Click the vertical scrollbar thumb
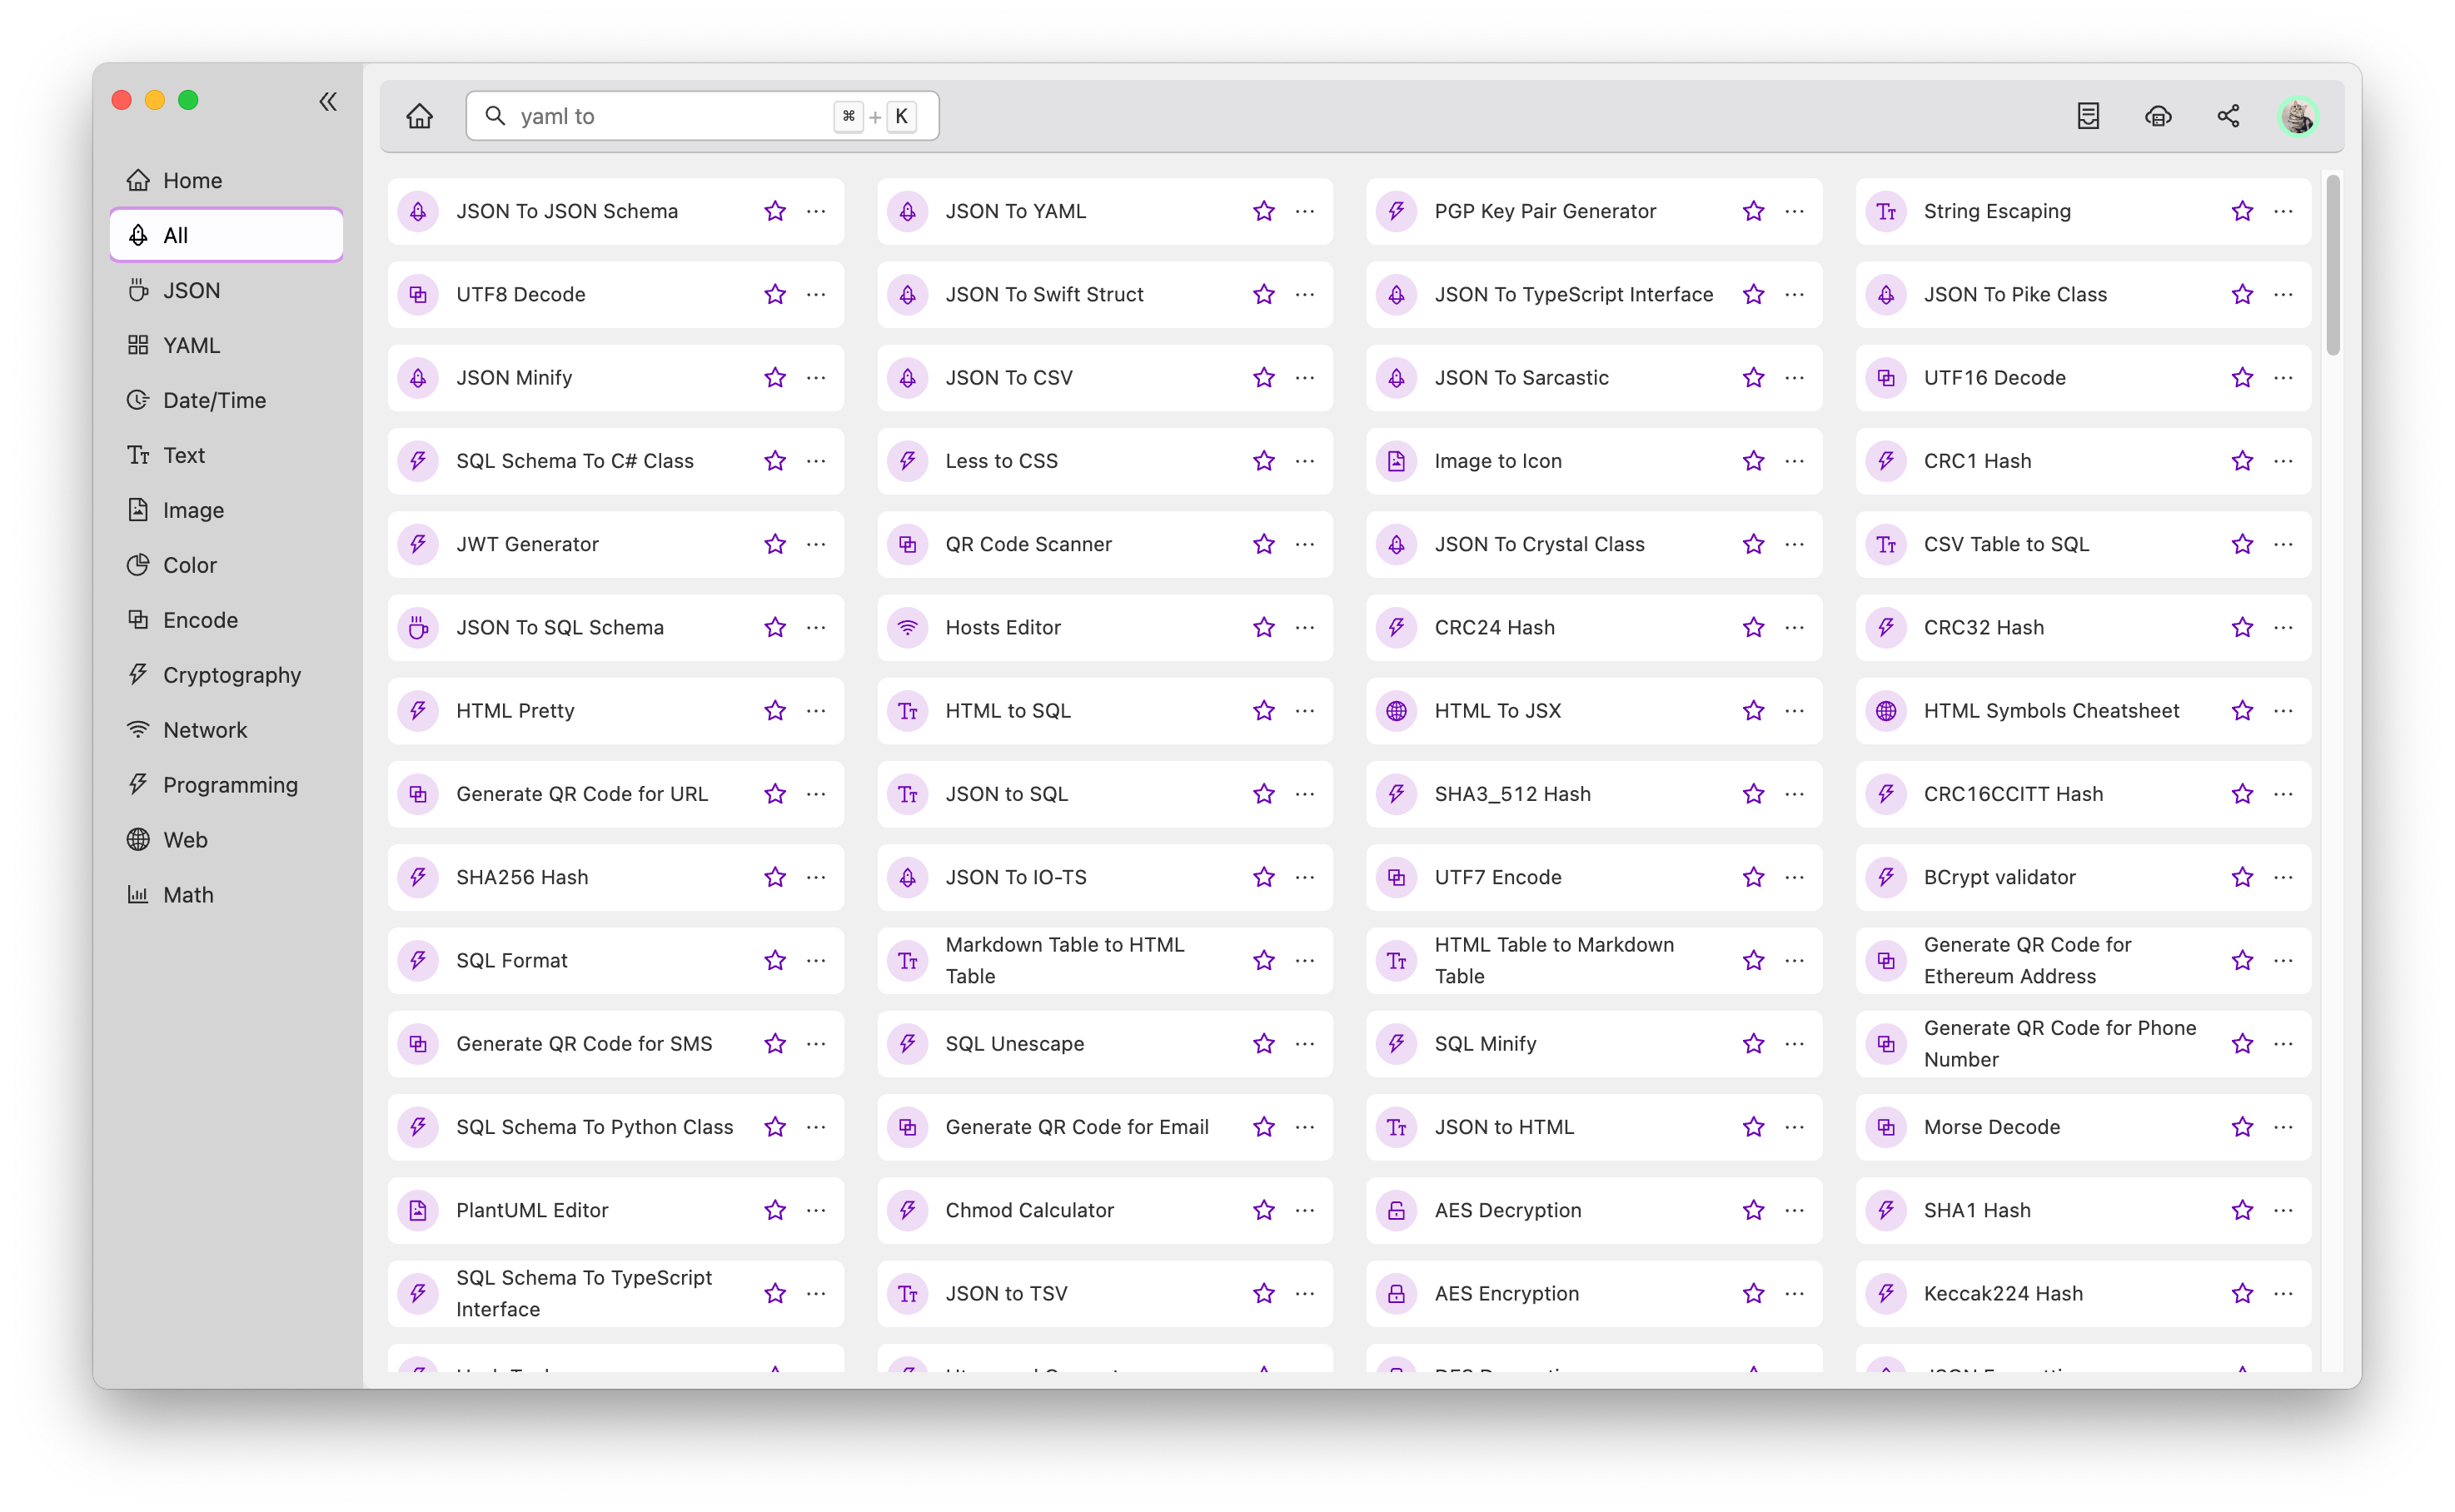Image resolution: width=2455 pixels, height=1512 pixels. [x=2333, y=265]
